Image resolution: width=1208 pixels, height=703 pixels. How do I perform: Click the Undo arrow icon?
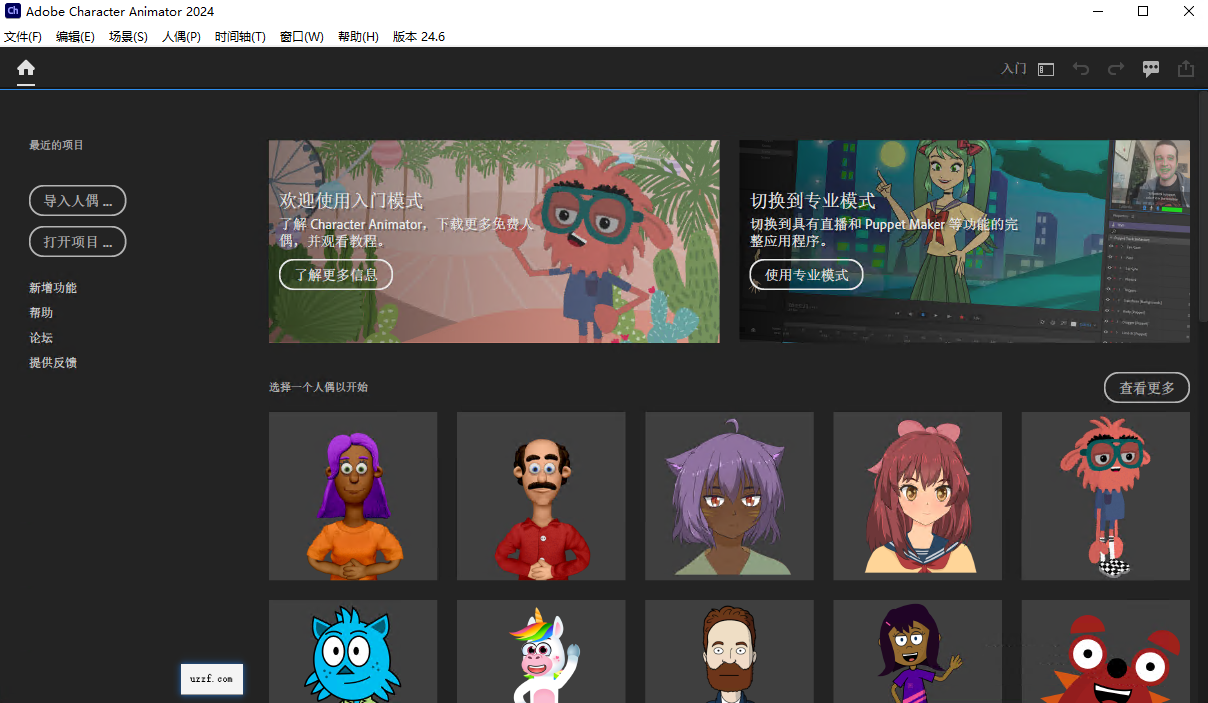click(x=1081, y=68)
